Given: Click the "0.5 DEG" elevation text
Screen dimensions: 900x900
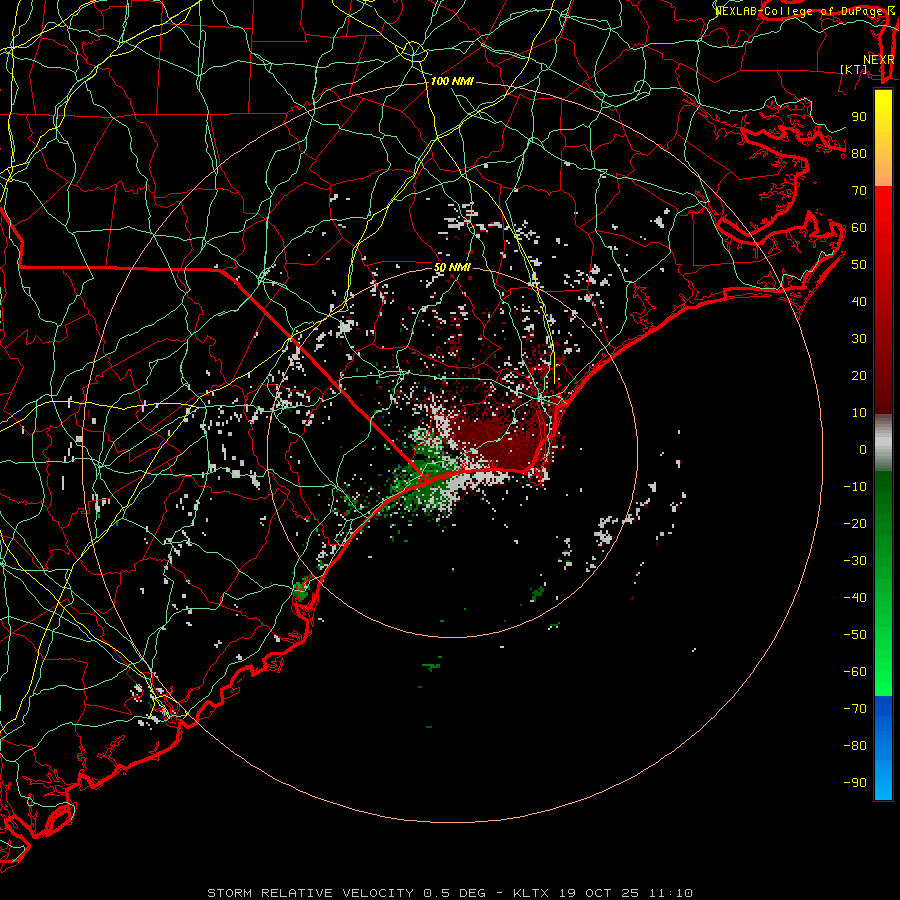Looking at the screenshot, I should (x=455, y=893).
